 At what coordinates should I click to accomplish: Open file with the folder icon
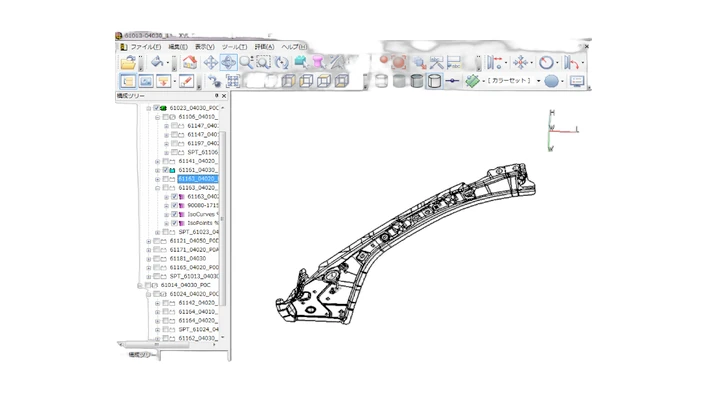point(129,62)
